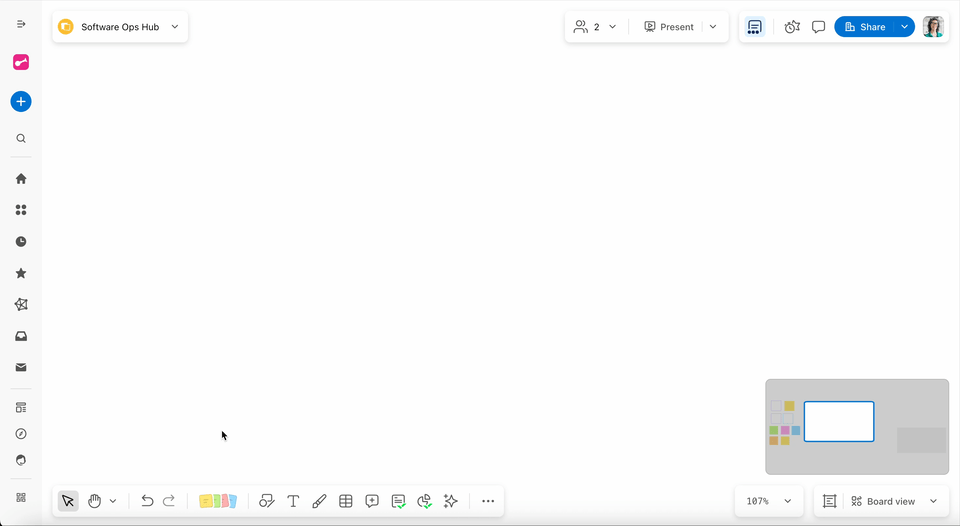The height and width of the screenshot is (526, 960).
Task: Open the polygon network icon in sidebar
Action: tap(21, 304)
